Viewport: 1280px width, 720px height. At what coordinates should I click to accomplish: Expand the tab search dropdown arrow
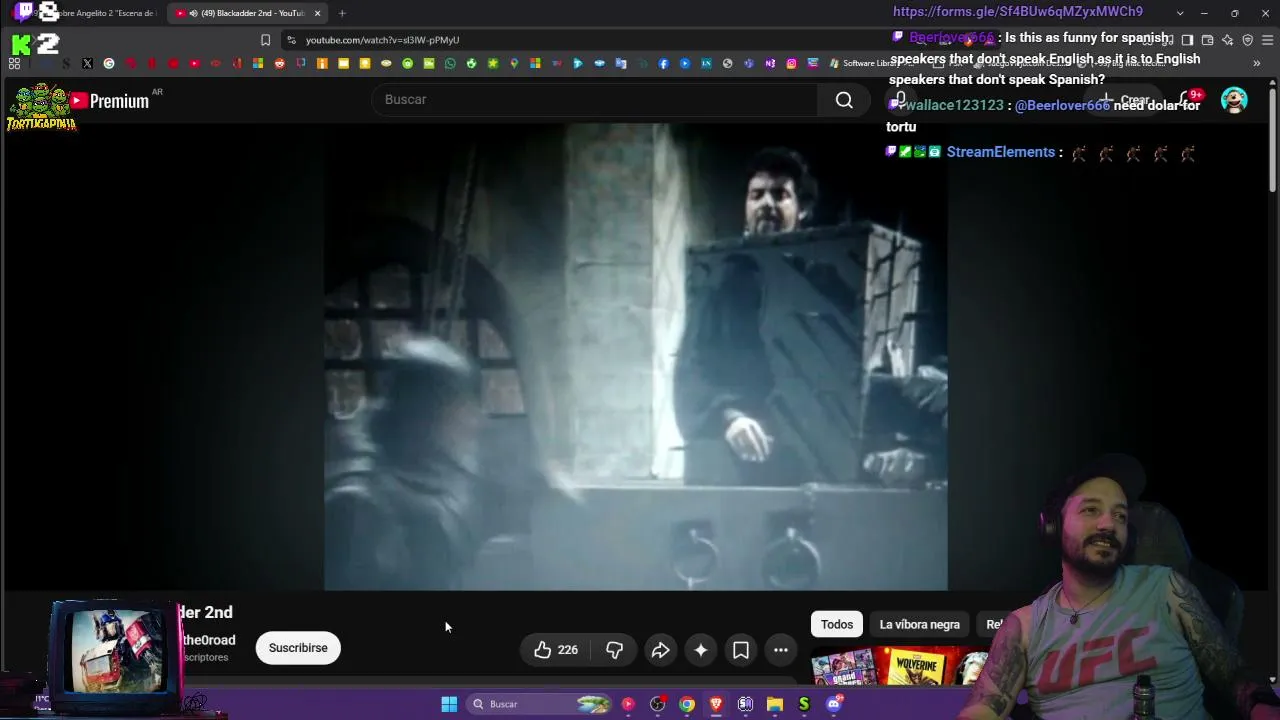tap(1180, 13)
